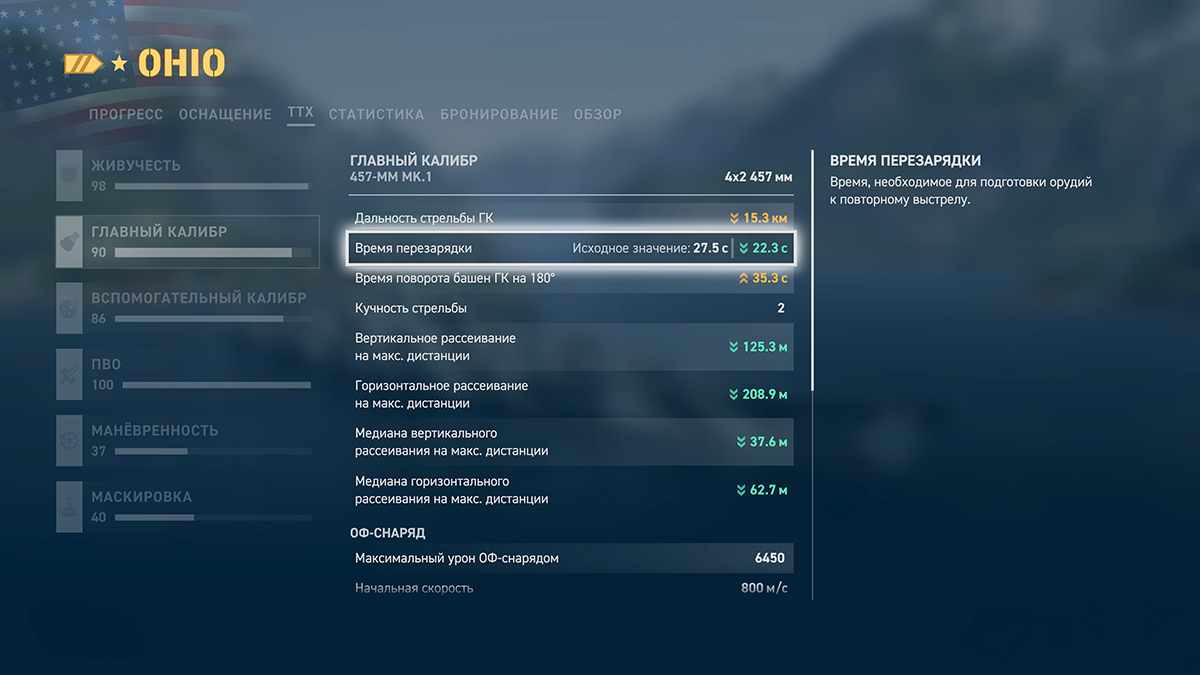
Task: Click the 4x2 457 мм gun layout
Action: tap(758, 177)
